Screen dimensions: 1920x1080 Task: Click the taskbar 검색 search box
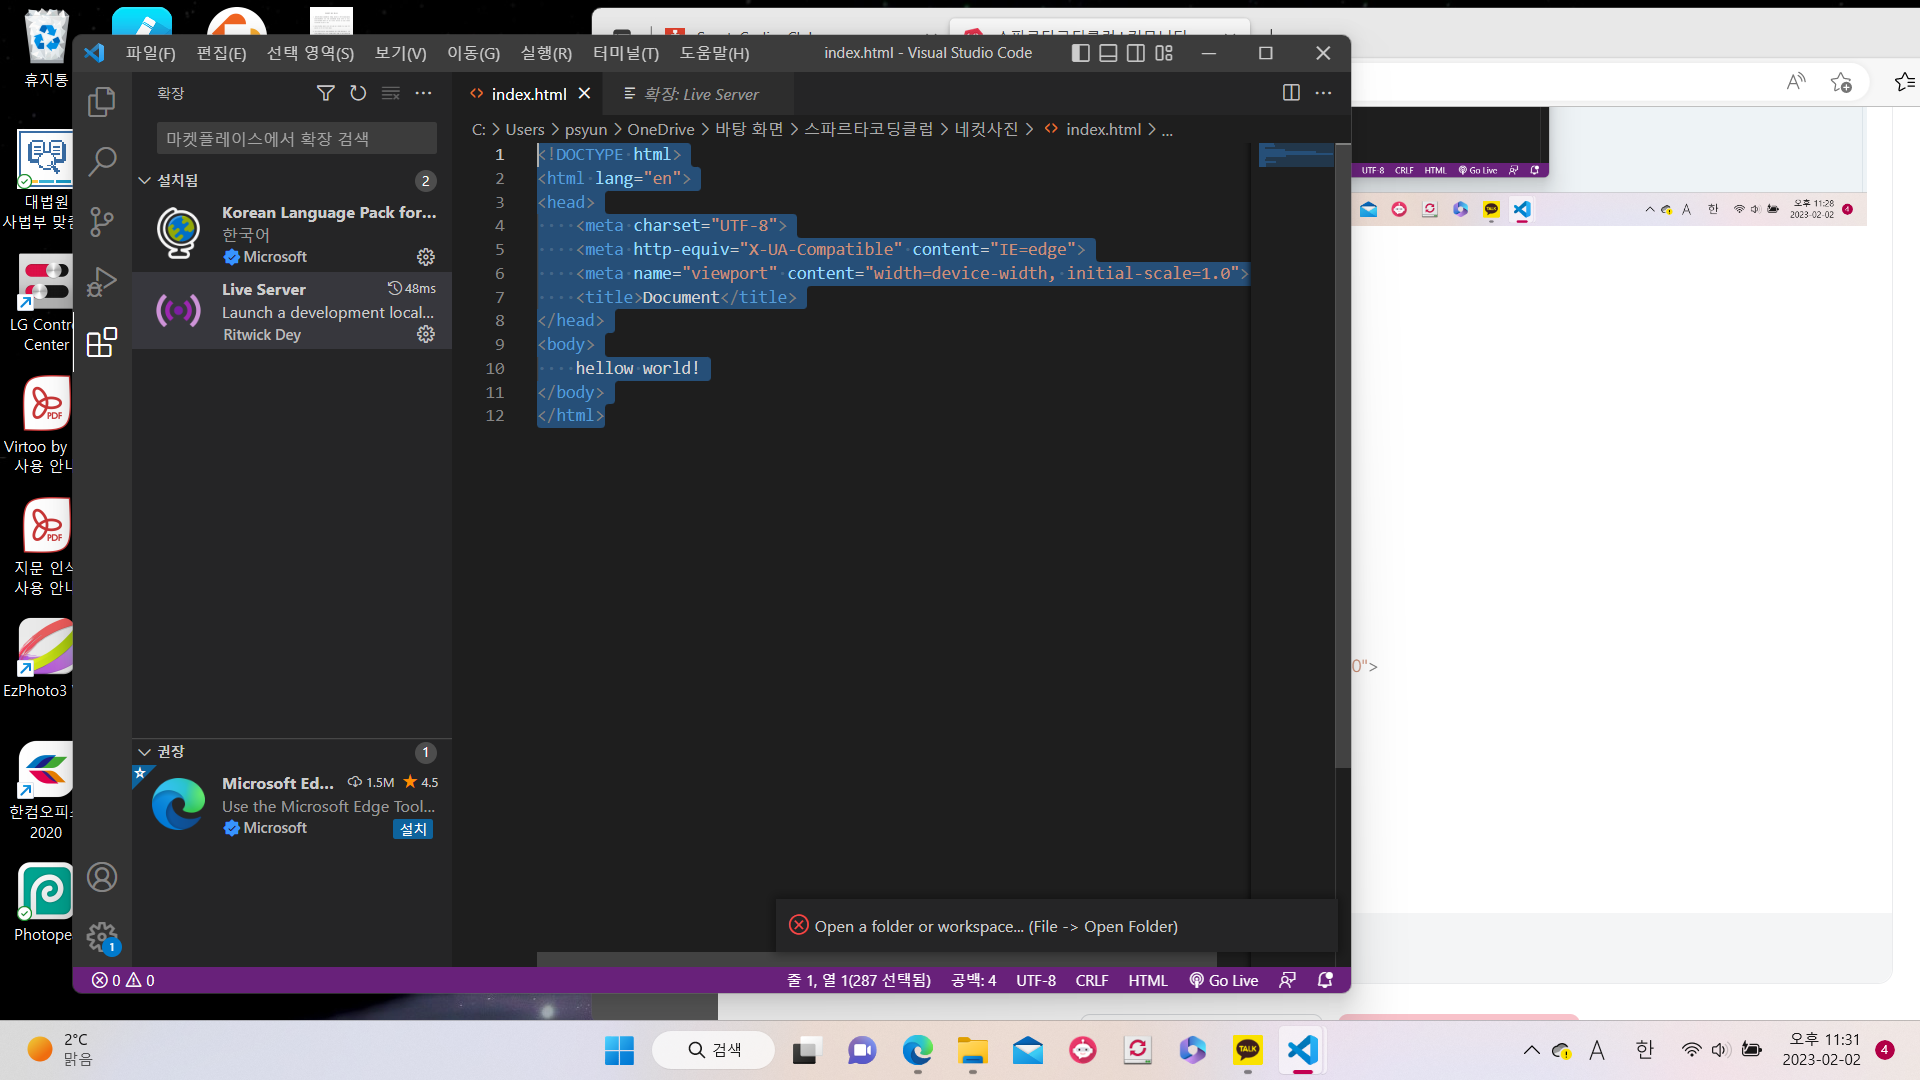pyautogui.click(x=714, y=1050)
